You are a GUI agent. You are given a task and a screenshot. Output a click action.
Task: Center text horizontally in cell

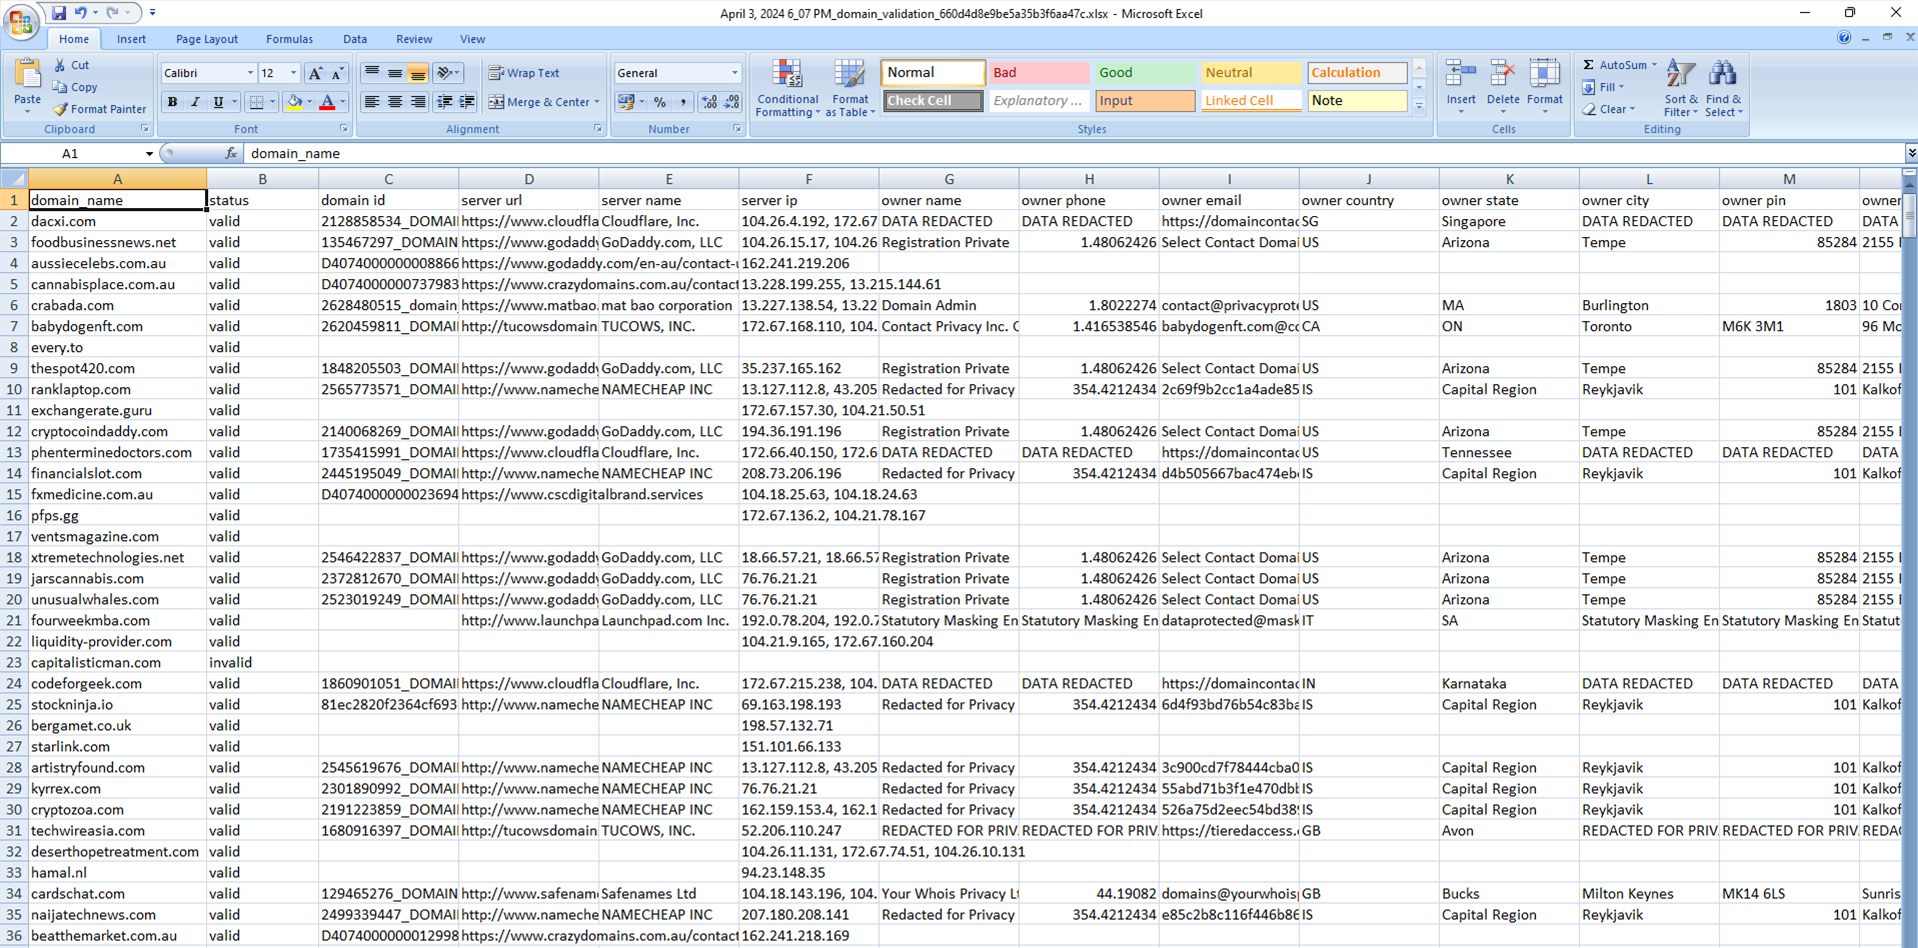click(395, 102)
